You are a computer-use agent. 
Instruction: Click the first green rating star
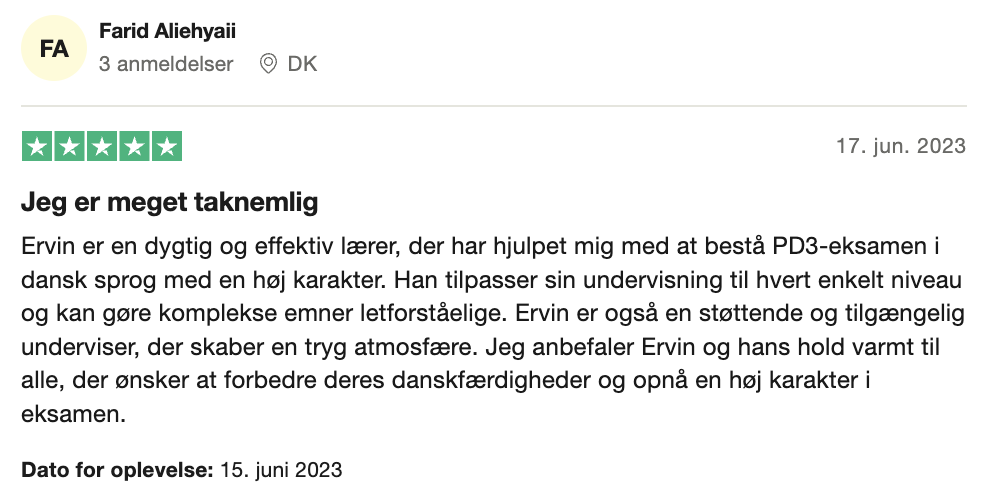tap(37, 146)
